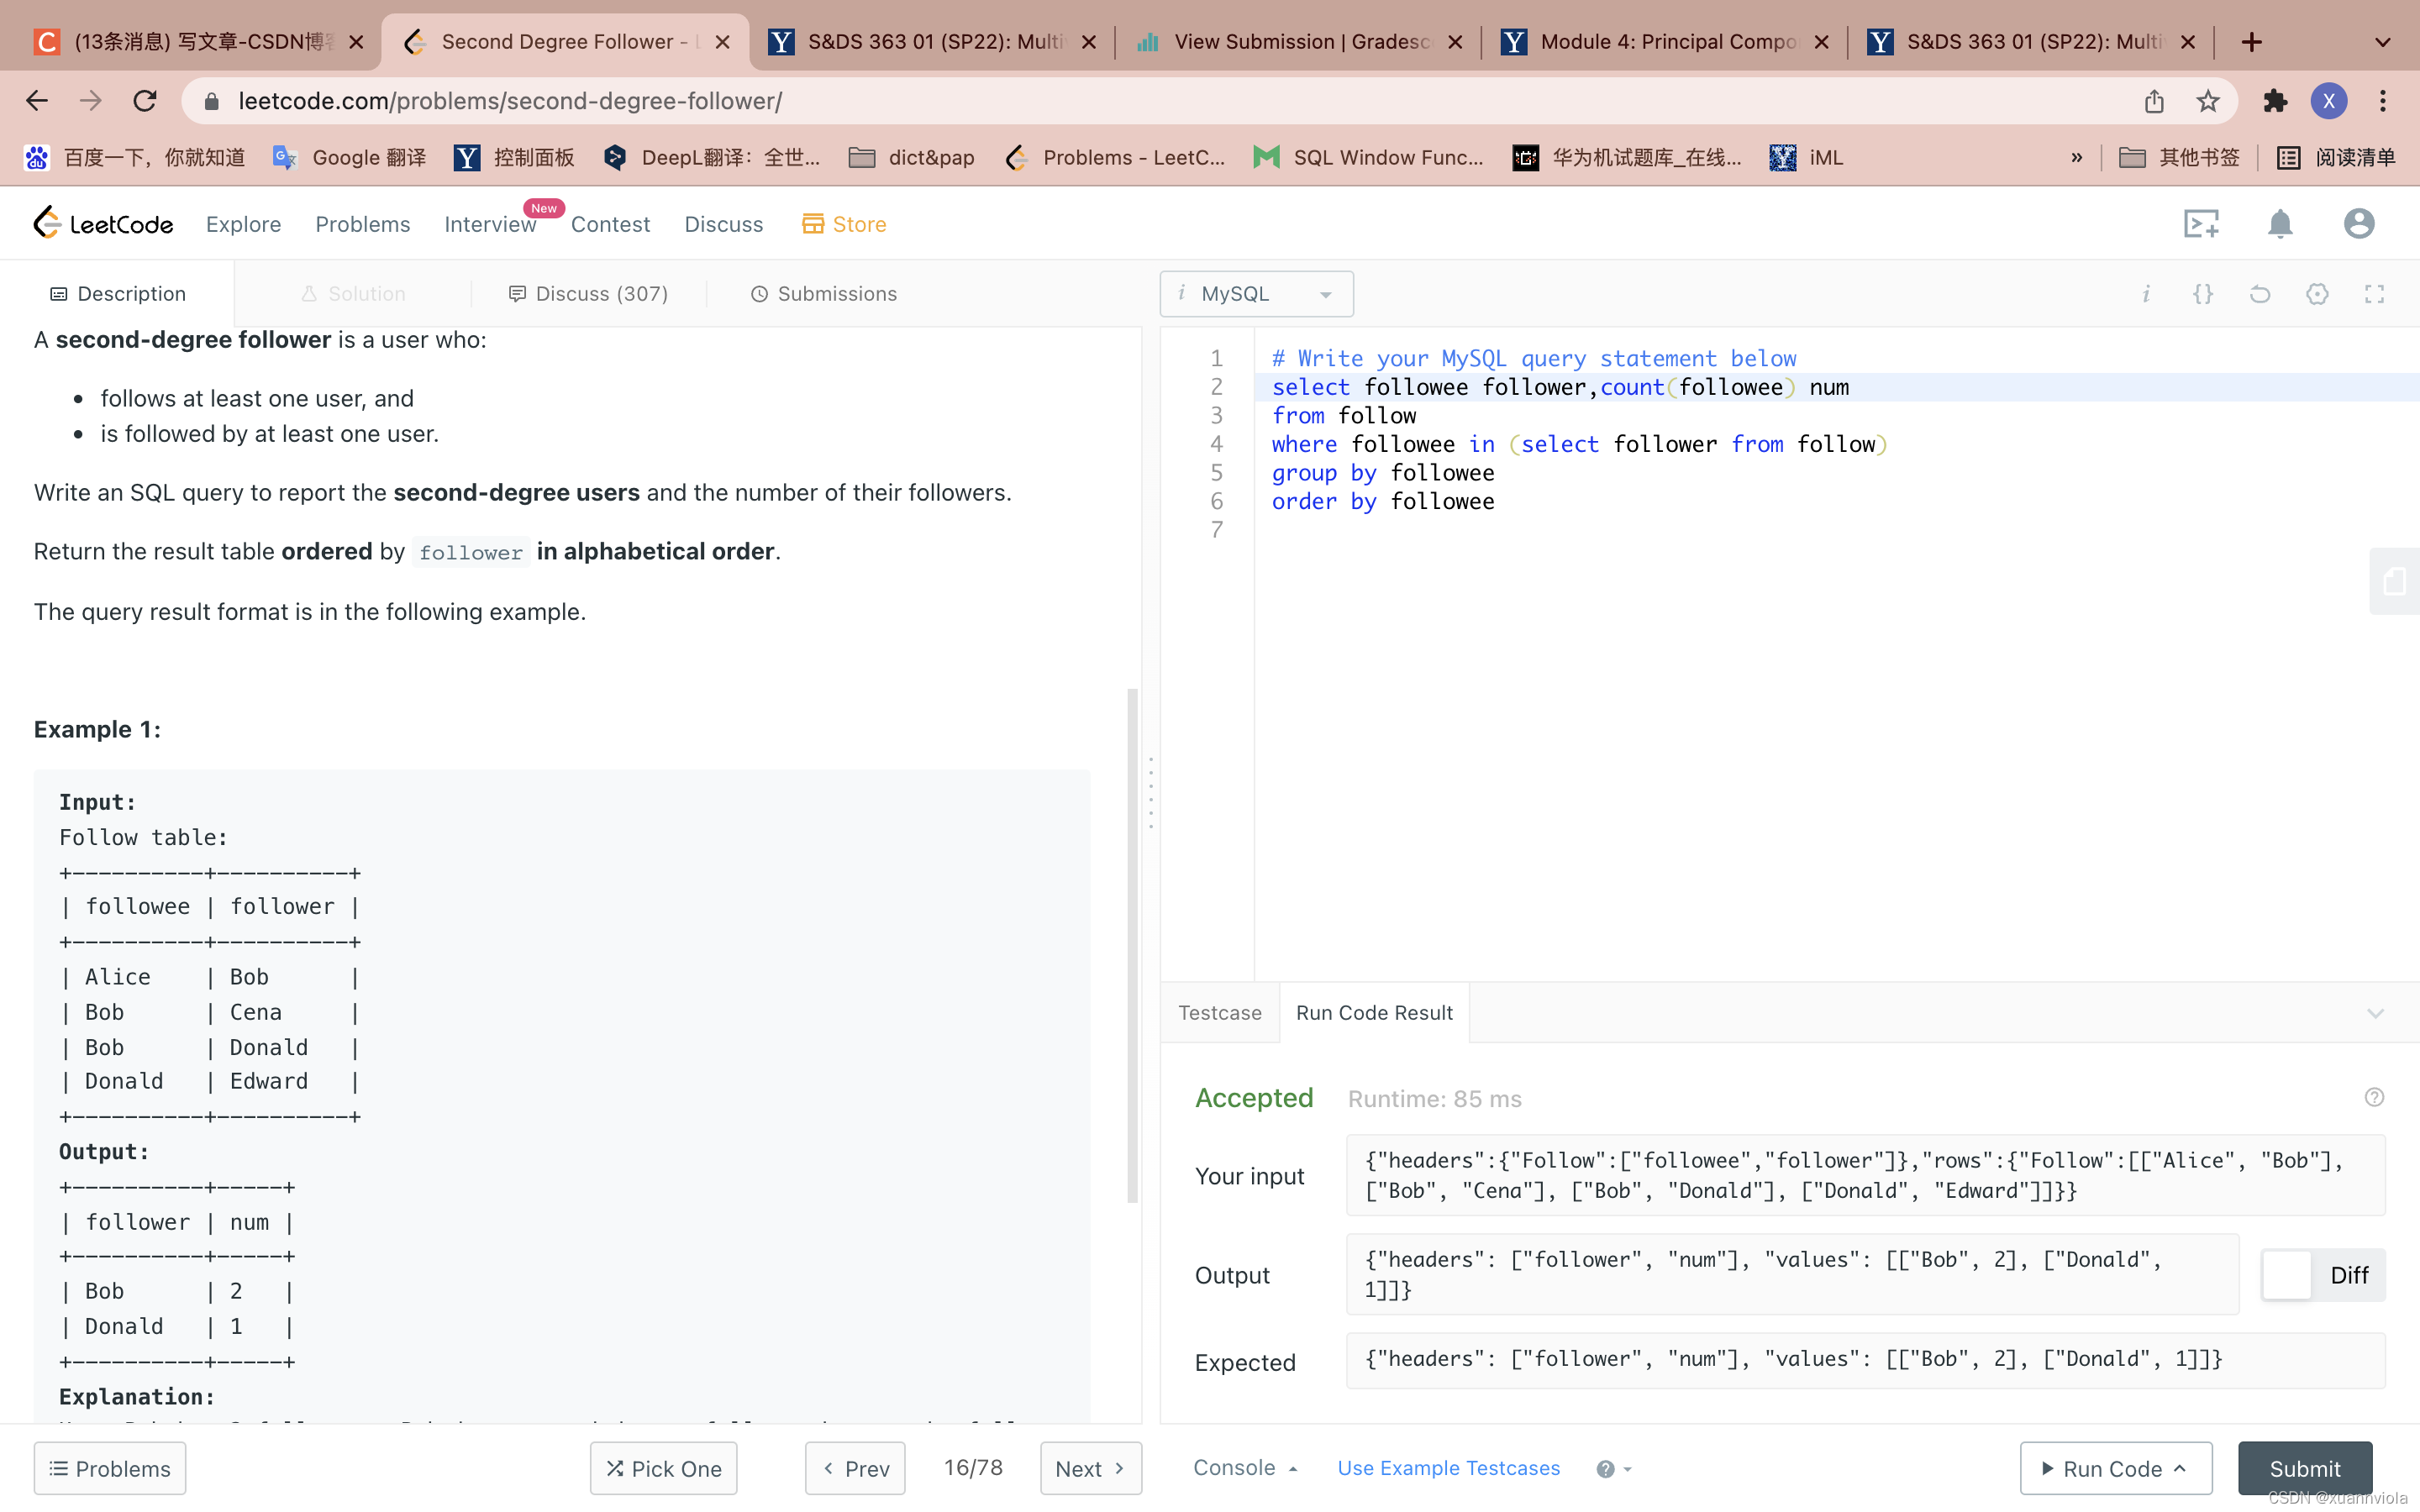Click Use Example Testcases link
The image size is (2420, 1512).
click(1448, 1468)
